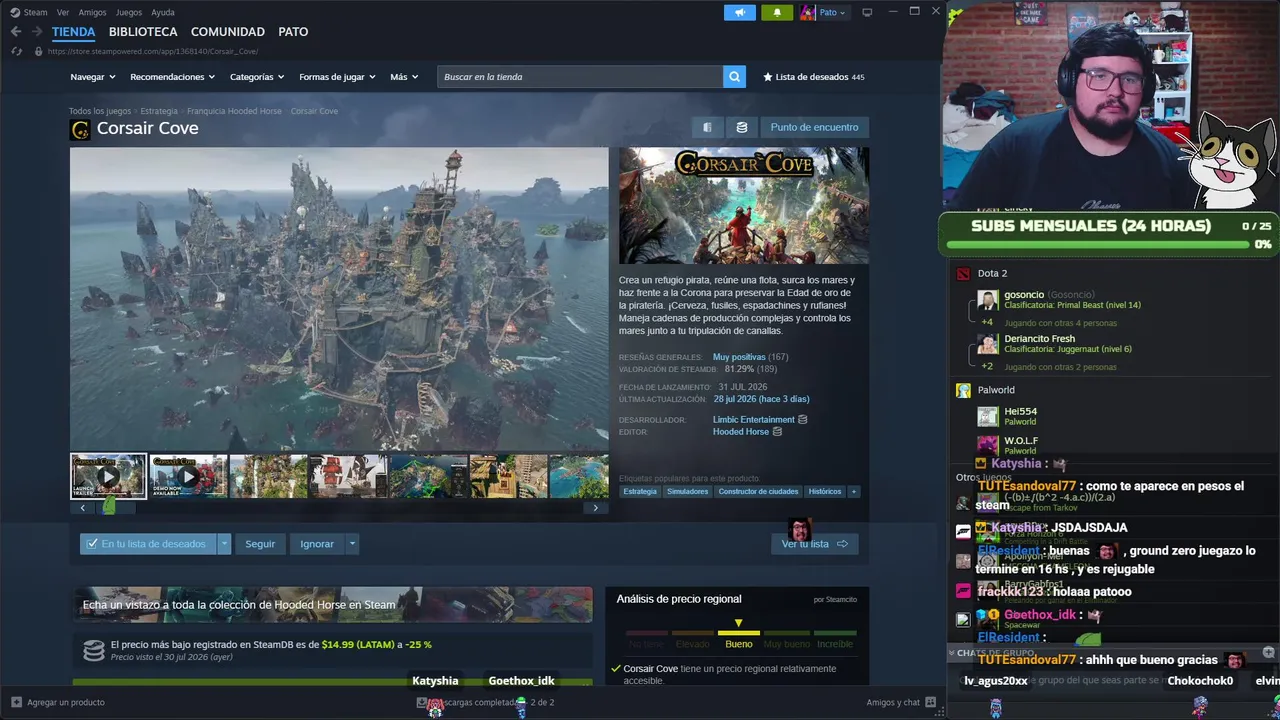Click Agregar un producto
The image size is (1280, 720).
pos(58,702)
